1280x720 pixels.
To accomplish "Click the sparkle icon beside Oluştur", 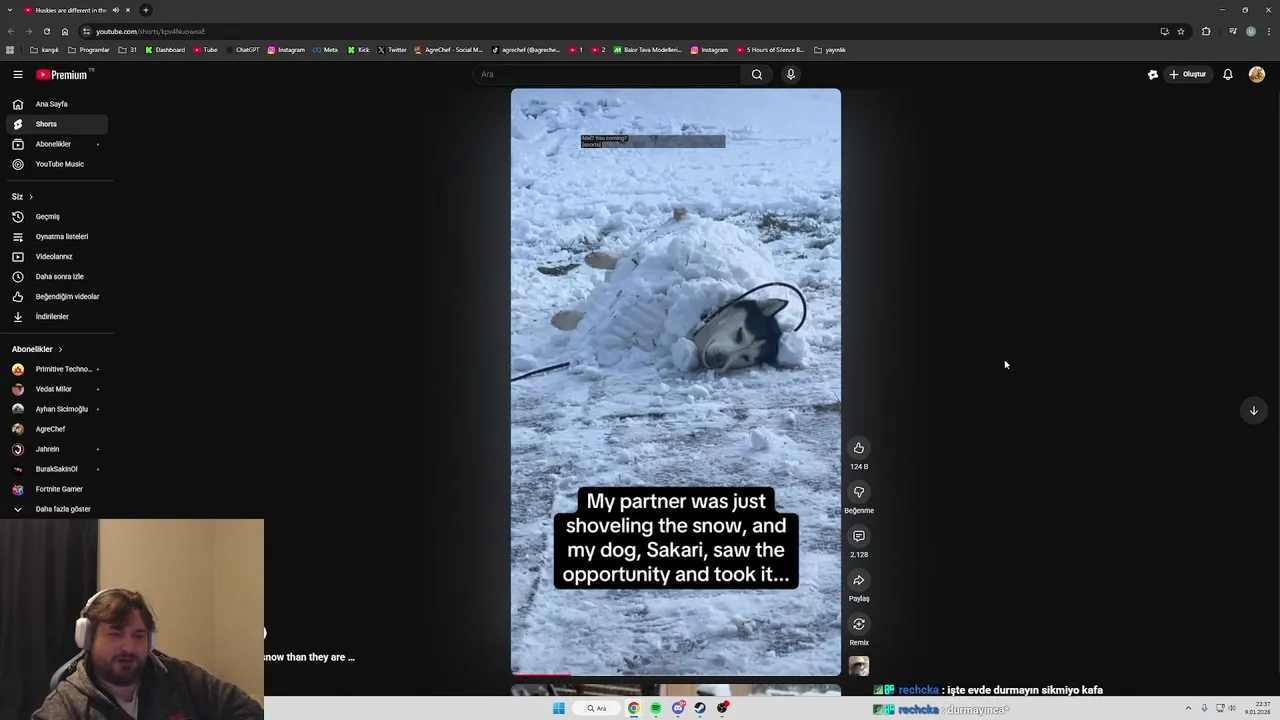I will click(1153, 74).
